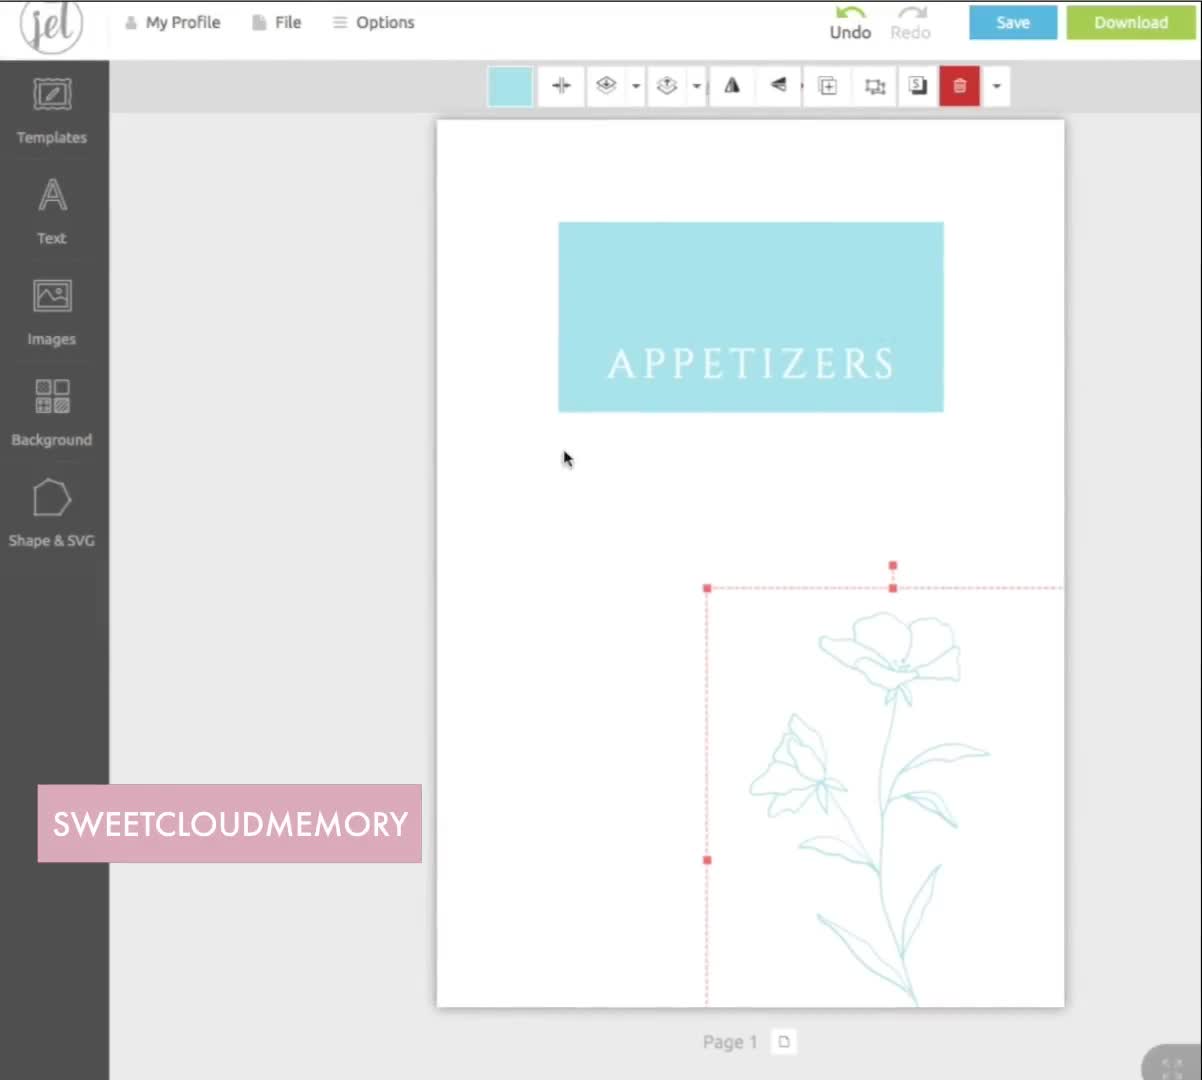Select the Text tool in sidebar

pos(51,211)
